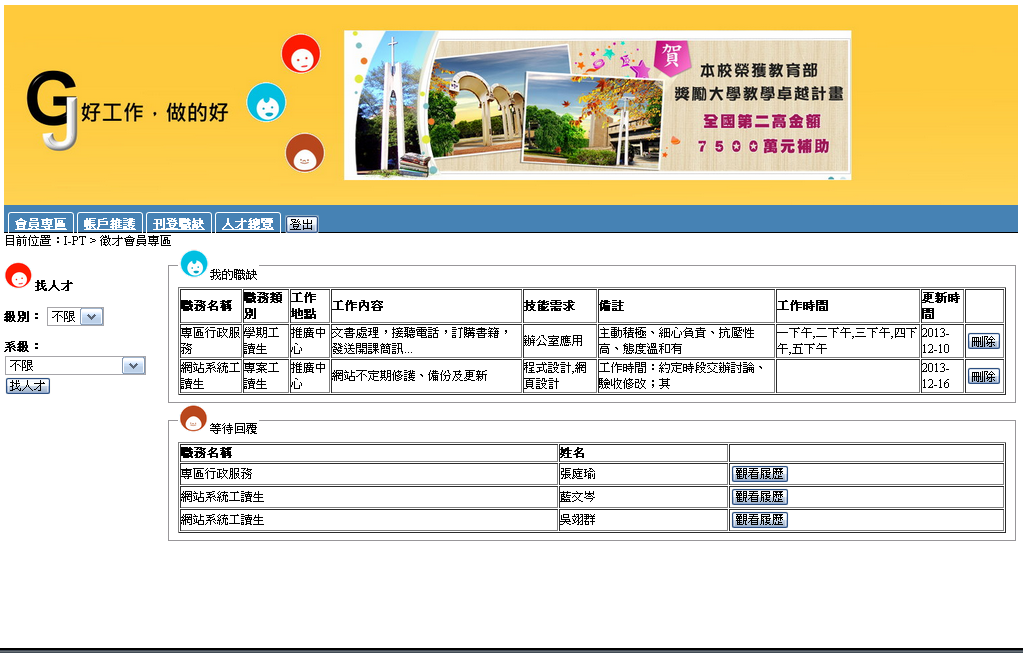1023x653 pixels.
Task: View resume of applicant 張庭瑜
Action: 760,473
